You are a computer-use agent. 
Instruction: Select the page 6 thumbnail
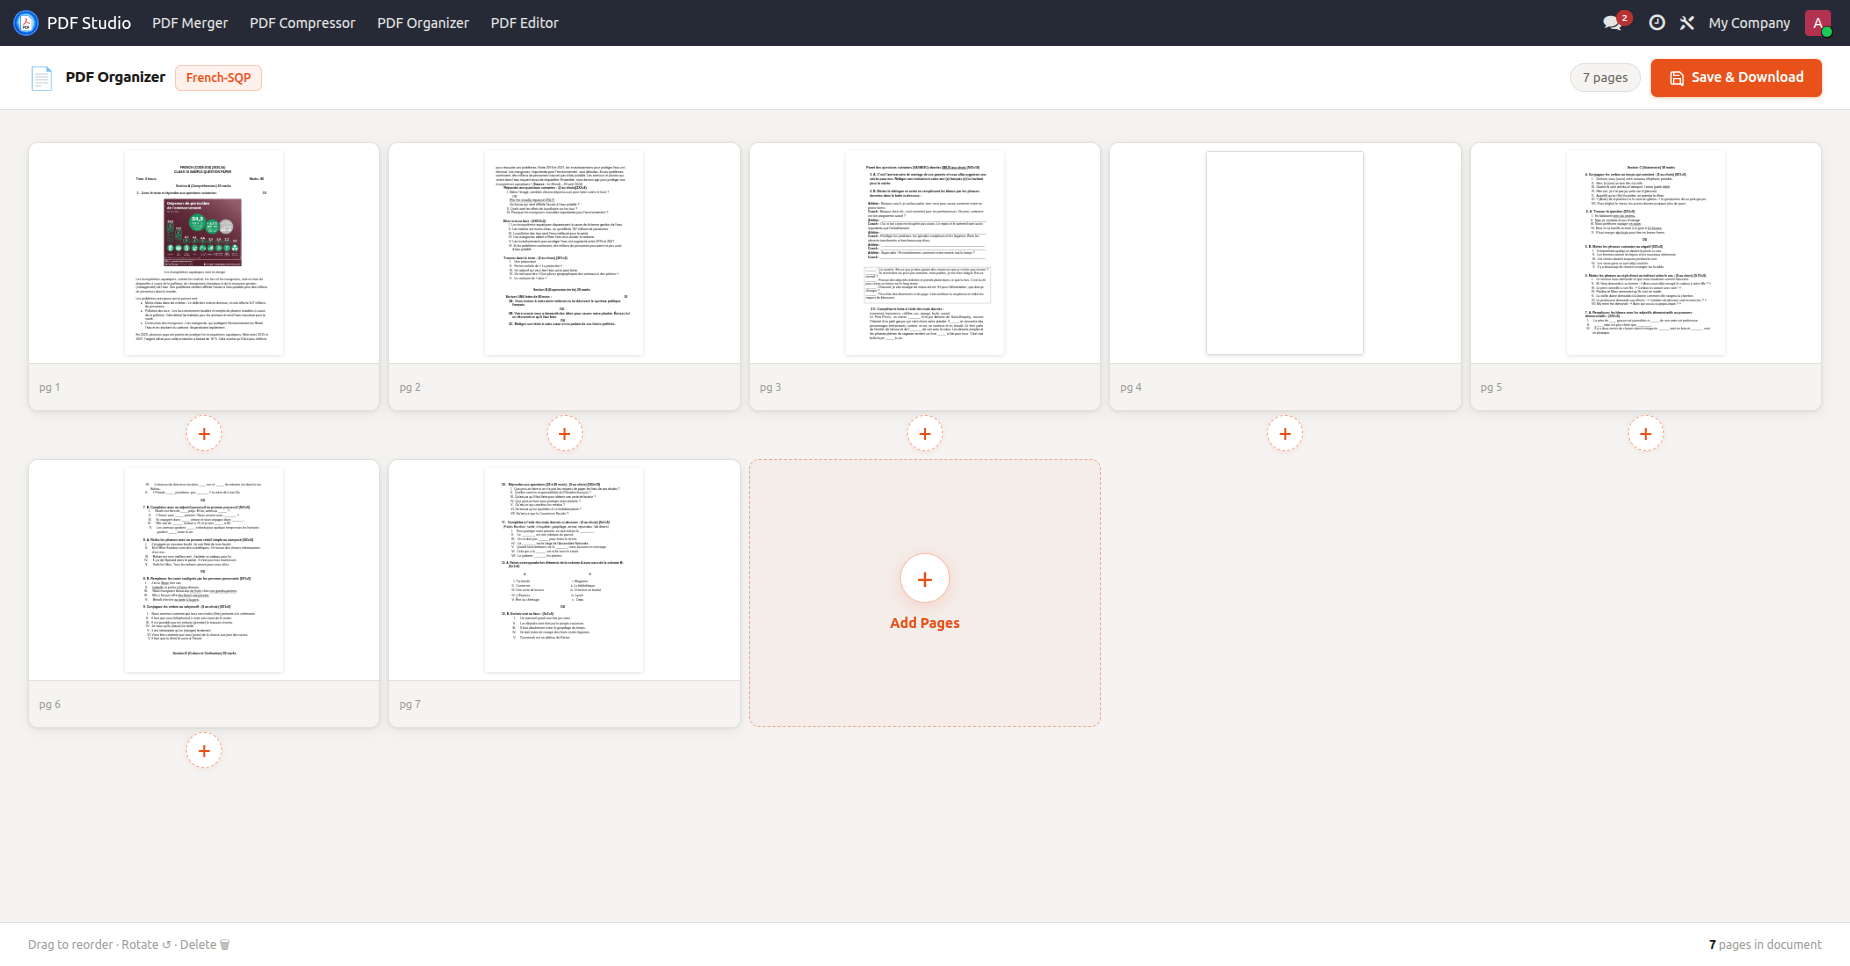[204, 570]
